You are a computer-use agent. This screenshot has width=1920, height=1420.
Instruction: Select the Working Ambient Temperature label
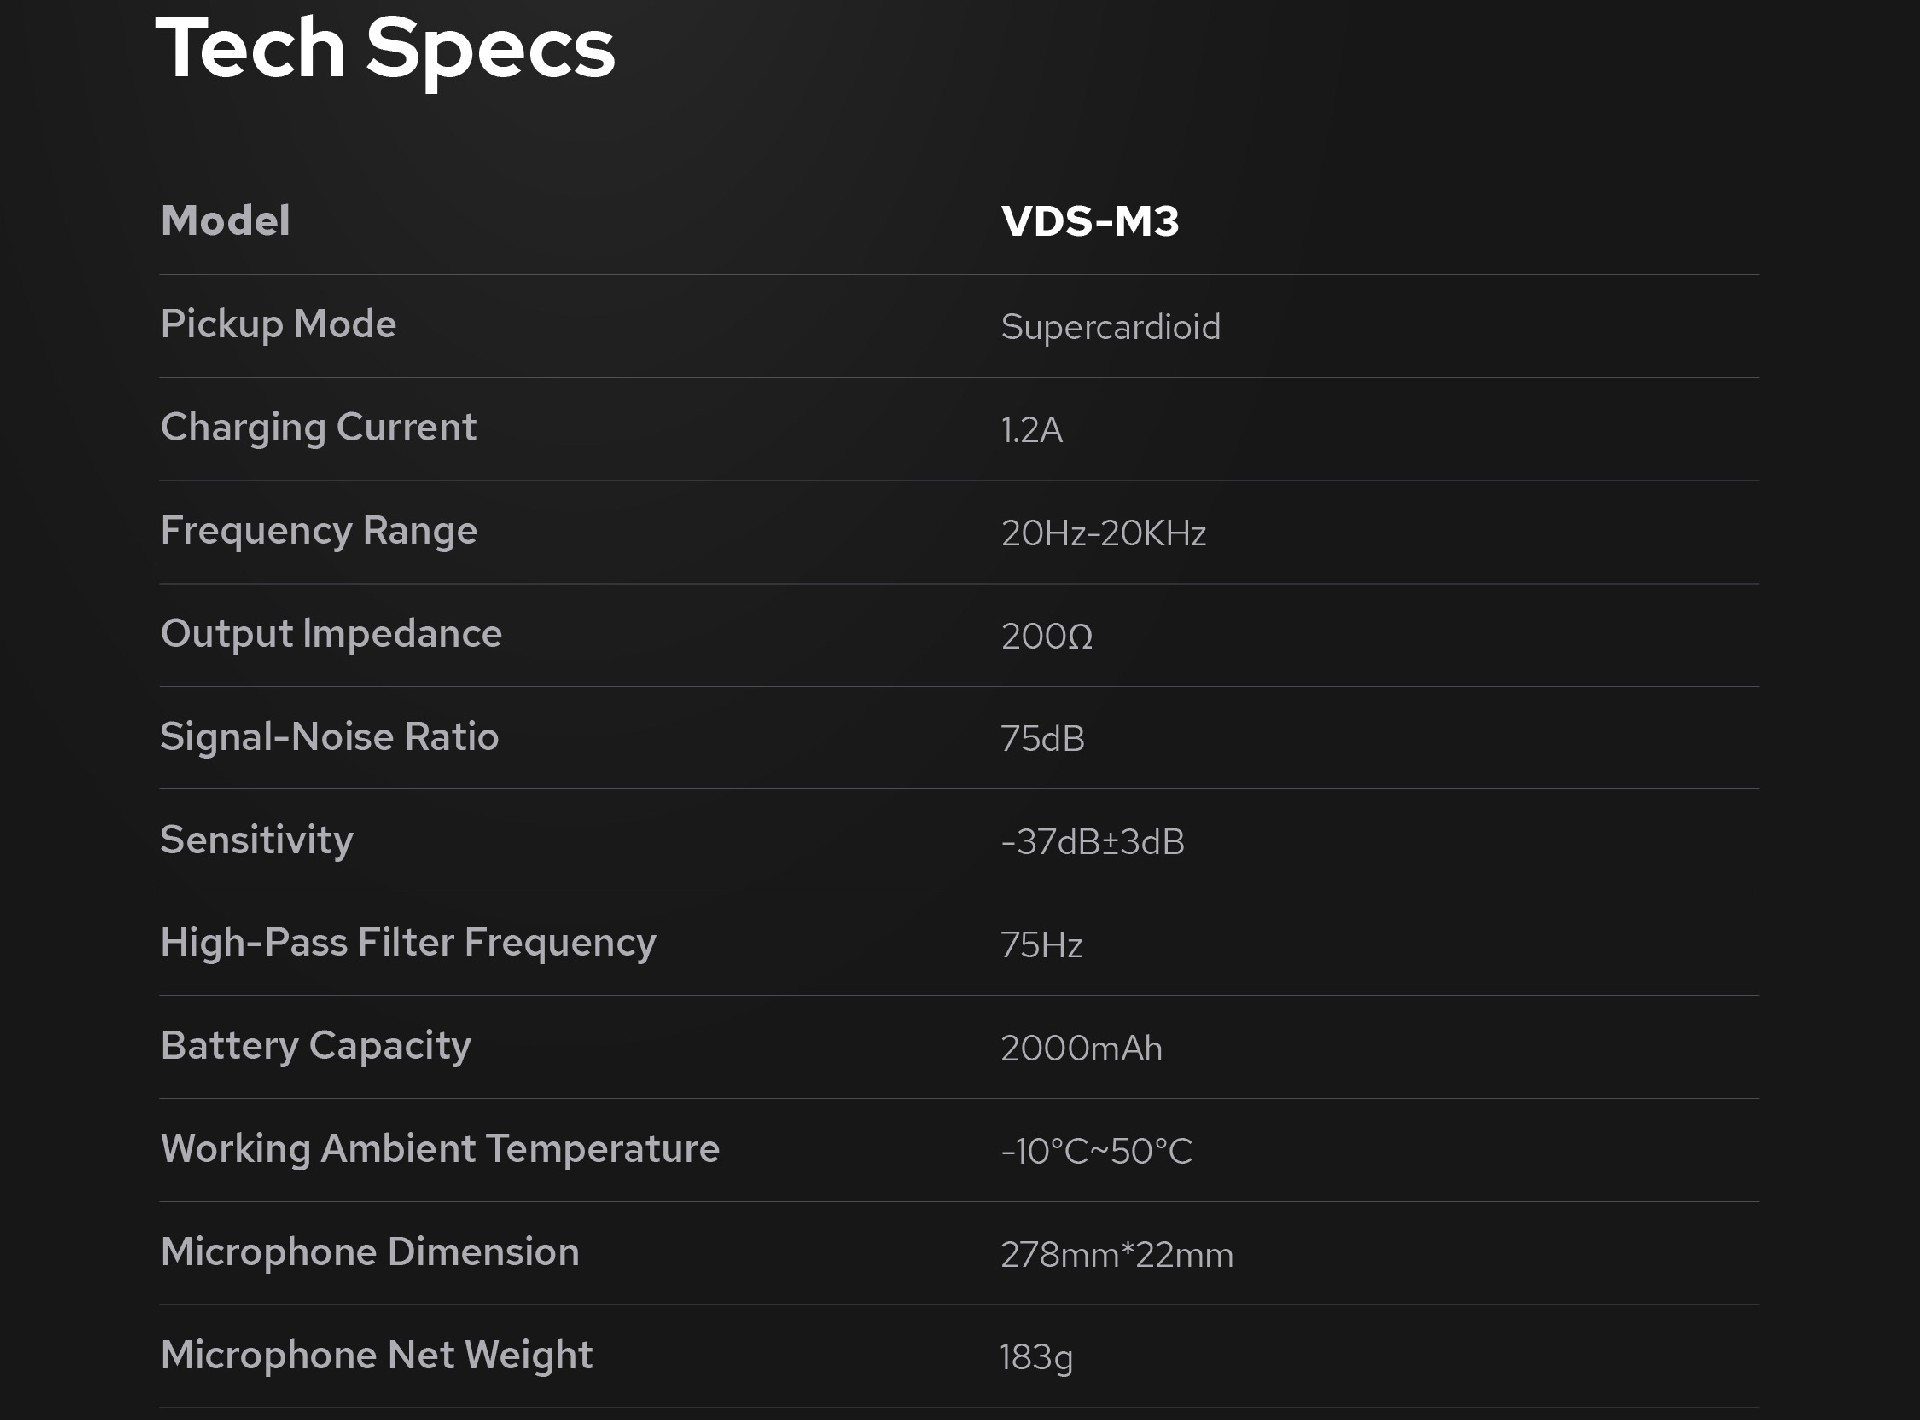(x=440, y=1149)
